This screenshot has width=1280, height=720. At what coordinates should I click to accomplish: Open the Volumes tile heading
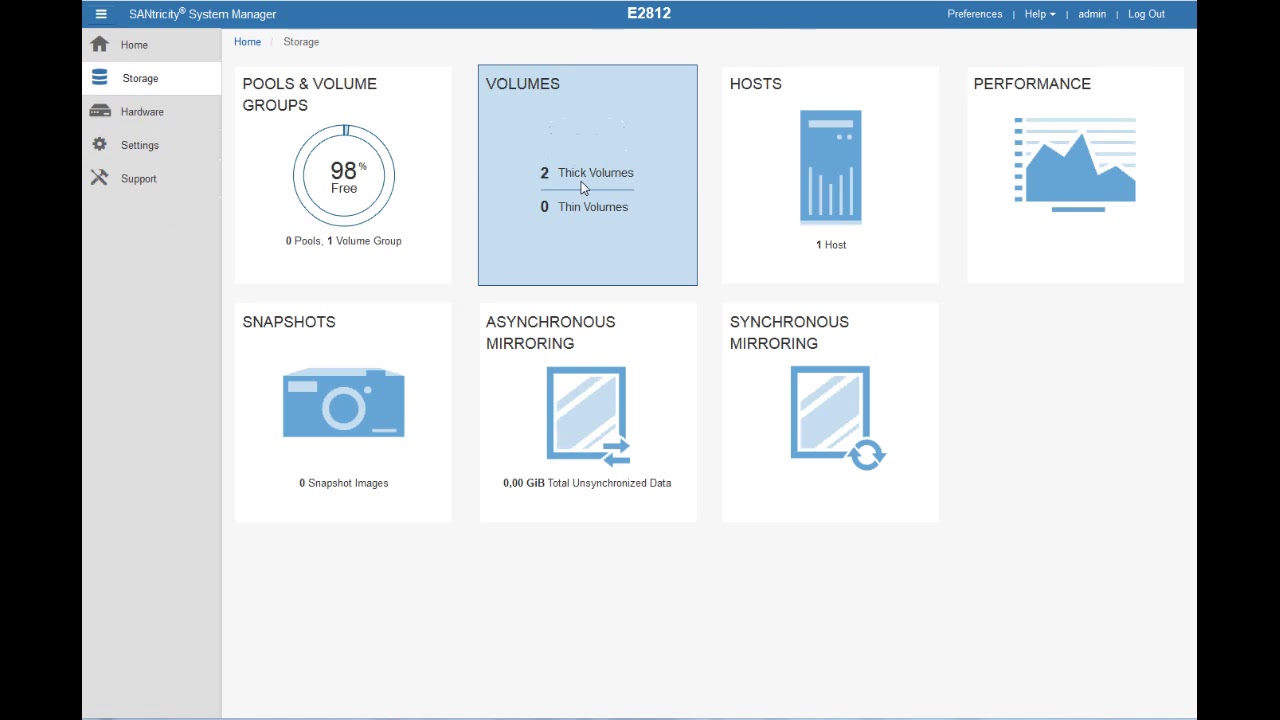[523, 84]
